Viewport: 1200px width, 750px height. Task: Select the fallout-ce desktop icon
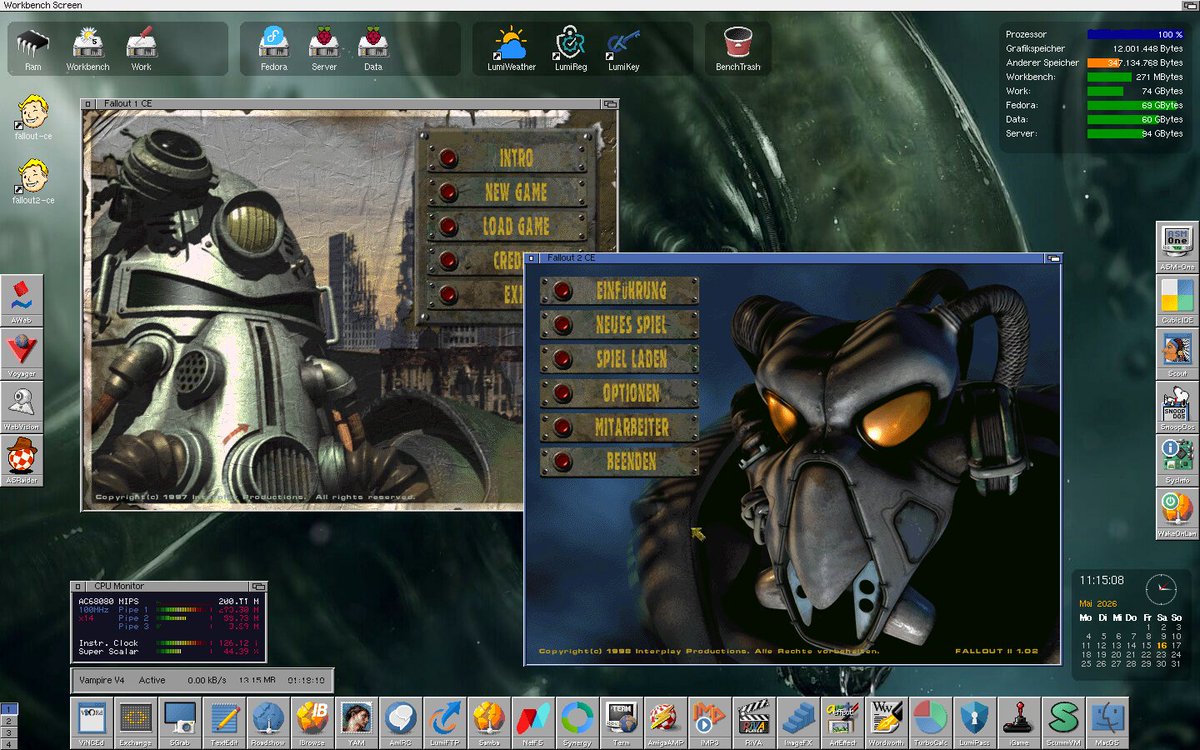tap(33, 117)
